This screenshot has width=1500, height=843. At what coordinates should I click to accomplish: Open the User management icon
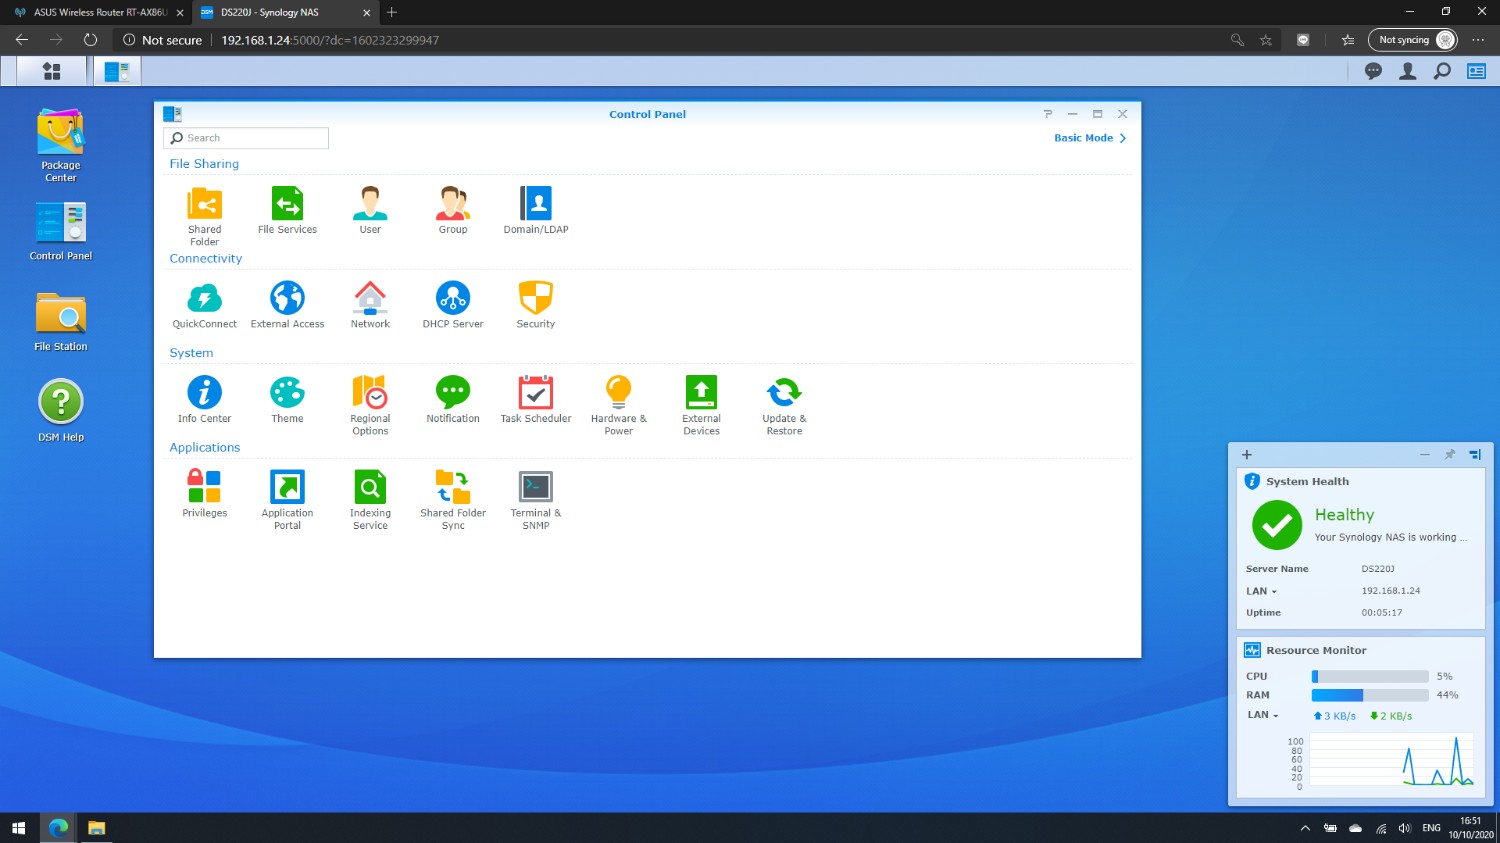pos(370,210)
